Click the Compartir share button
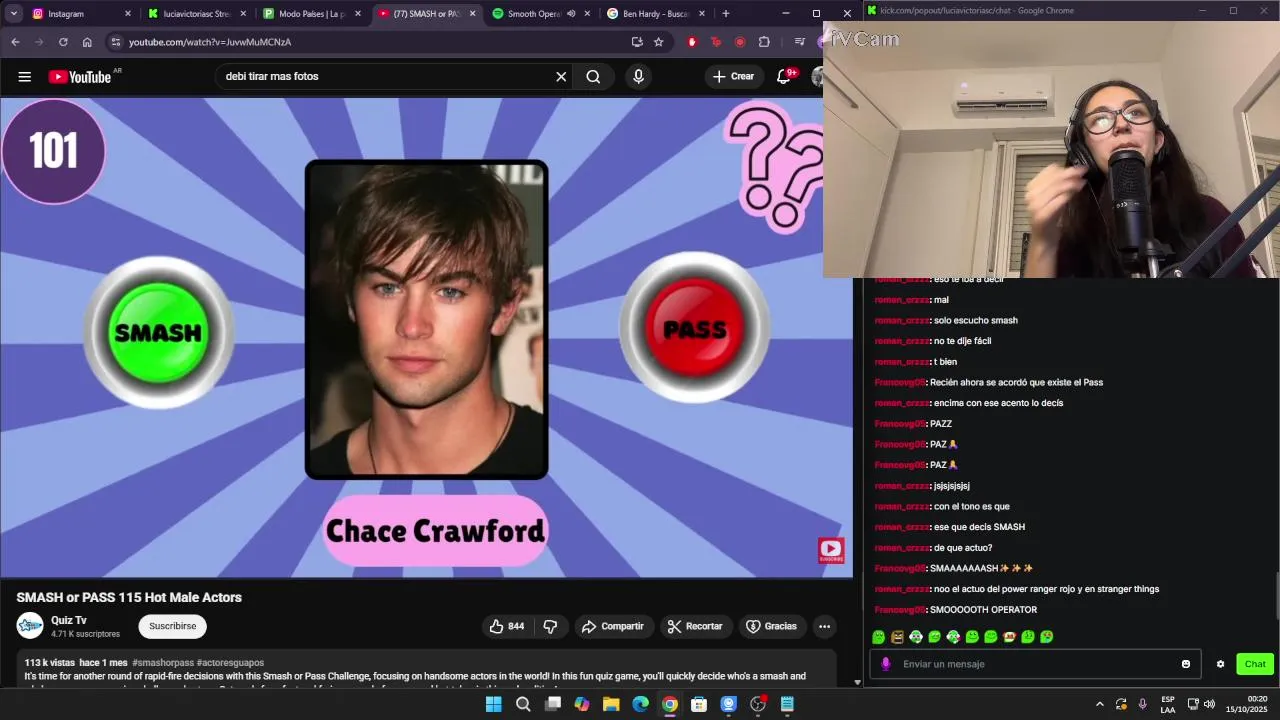The height and width of the screenshot is (720, 1280). 612,626
